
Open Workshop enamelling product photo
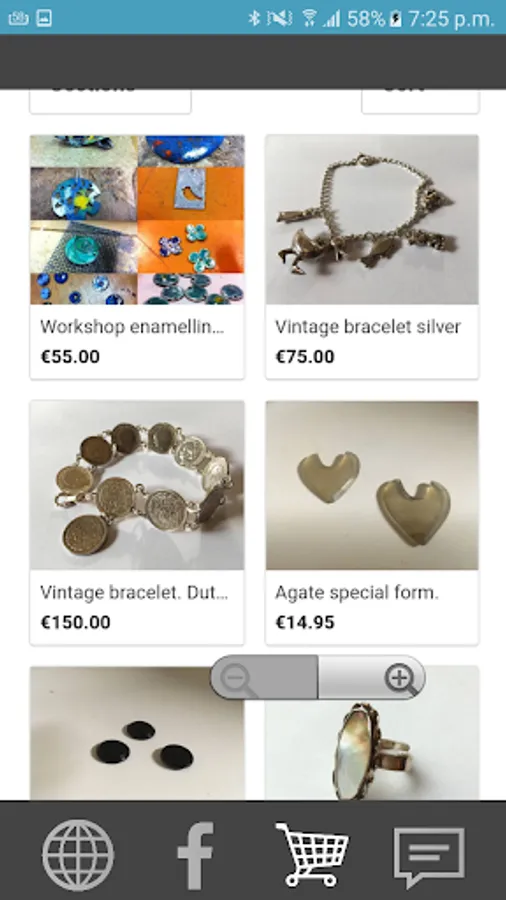click(x=137, y=220)
